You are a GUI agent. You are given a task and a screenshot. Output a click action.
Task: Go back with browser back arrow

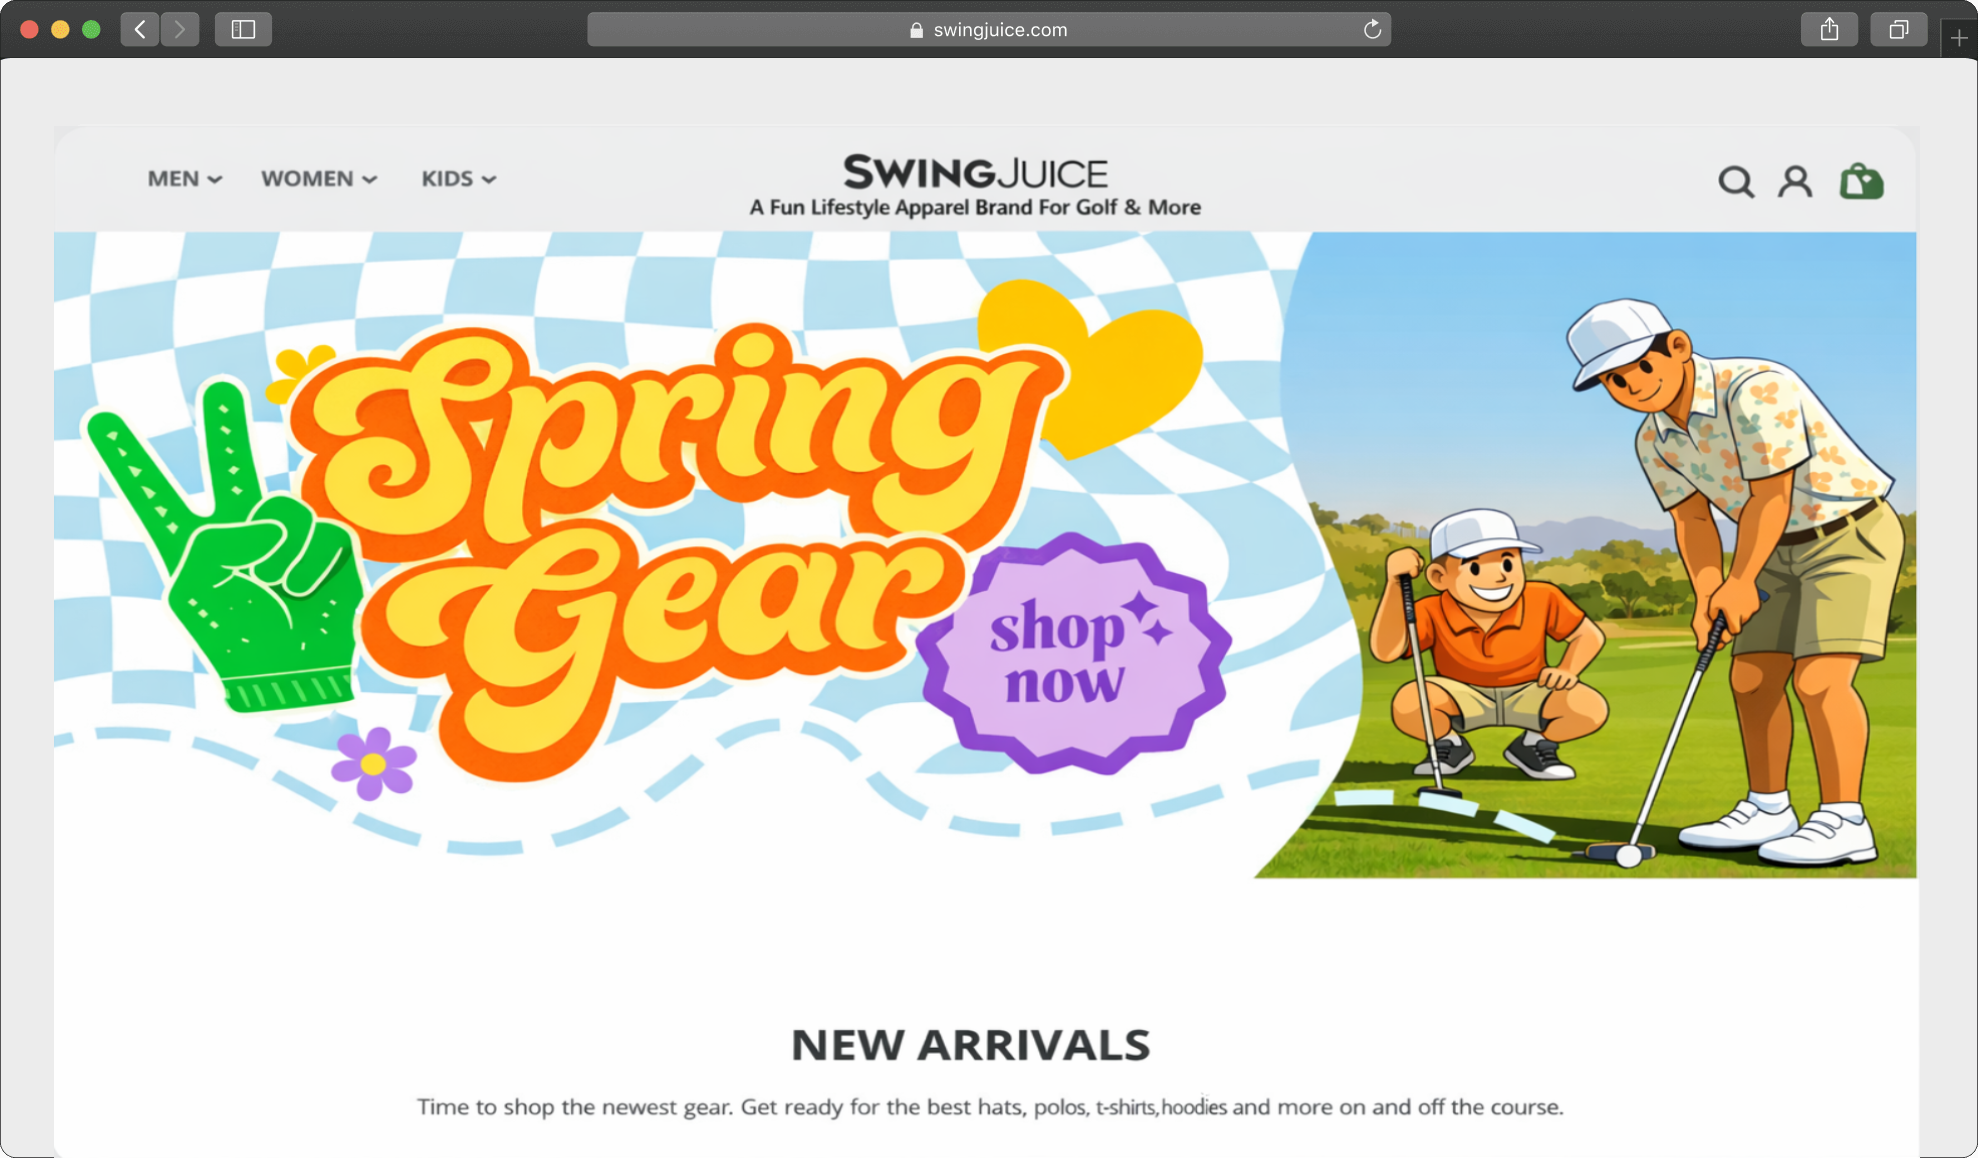pyautogui.click(x=140, y=29)
